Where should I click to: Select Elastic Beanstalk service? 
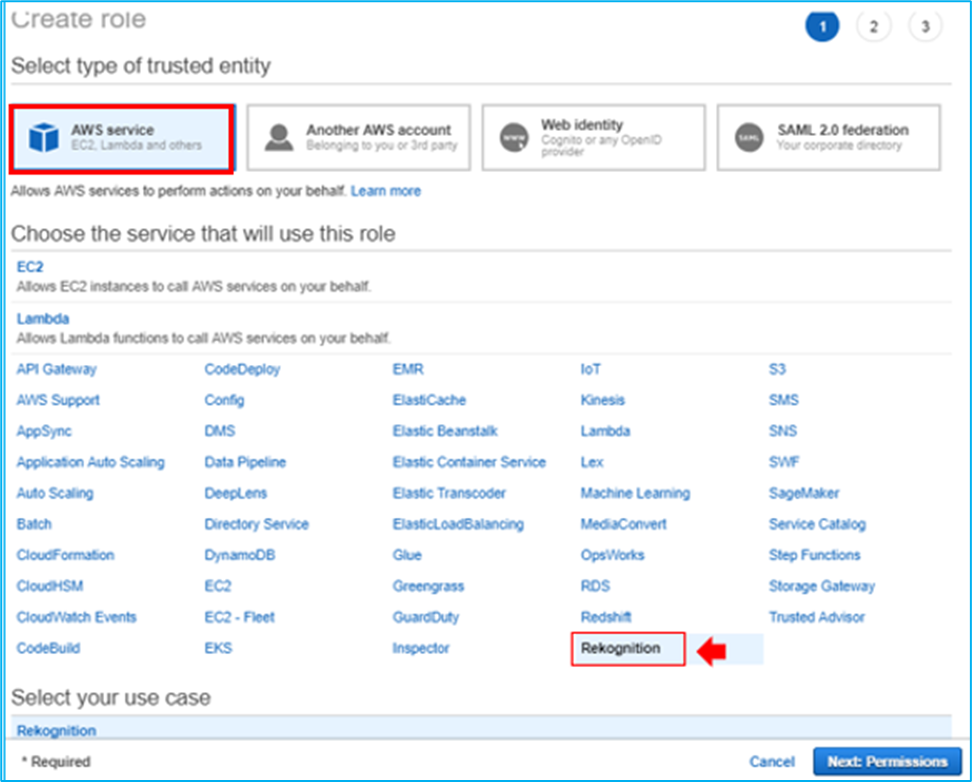click(445, 431)
